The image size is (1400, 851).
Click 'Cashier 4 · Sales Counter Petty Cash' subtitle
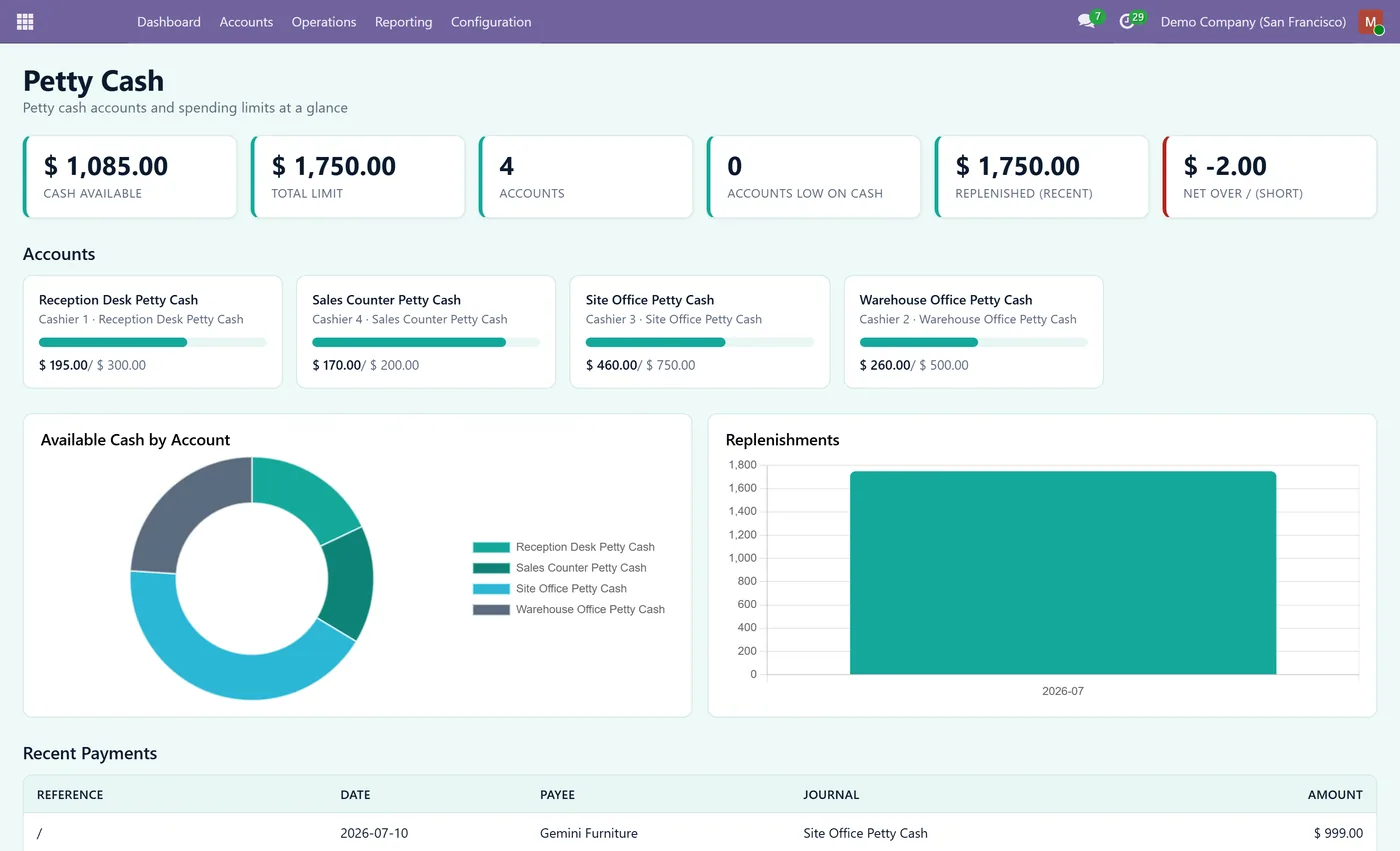(410, 320)
